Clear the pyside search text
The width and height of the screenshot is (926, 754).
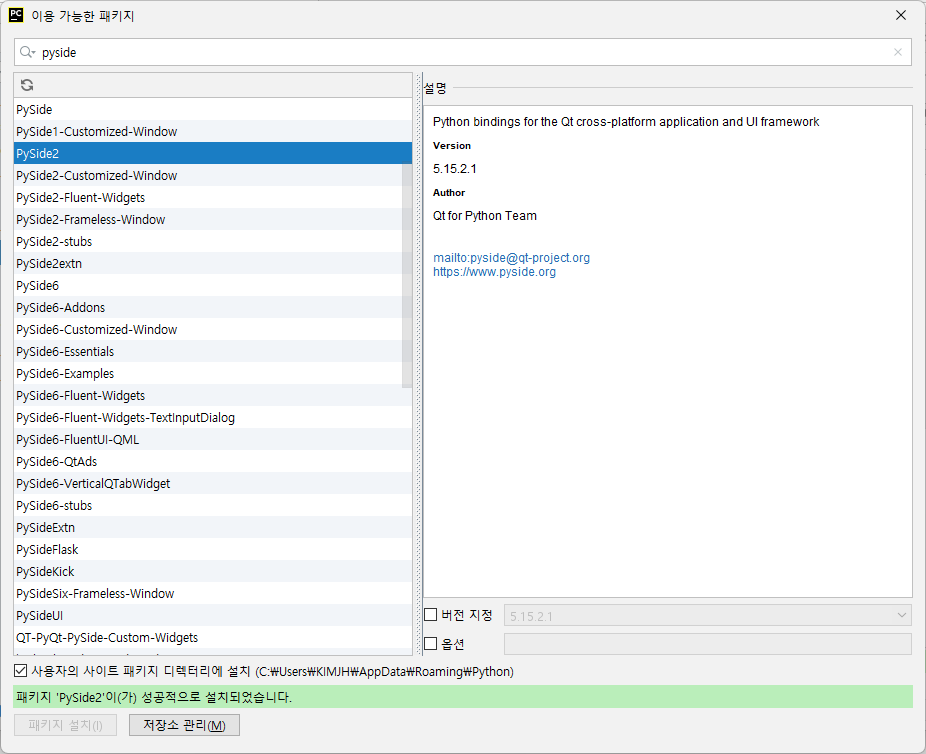tap(898, 52)
